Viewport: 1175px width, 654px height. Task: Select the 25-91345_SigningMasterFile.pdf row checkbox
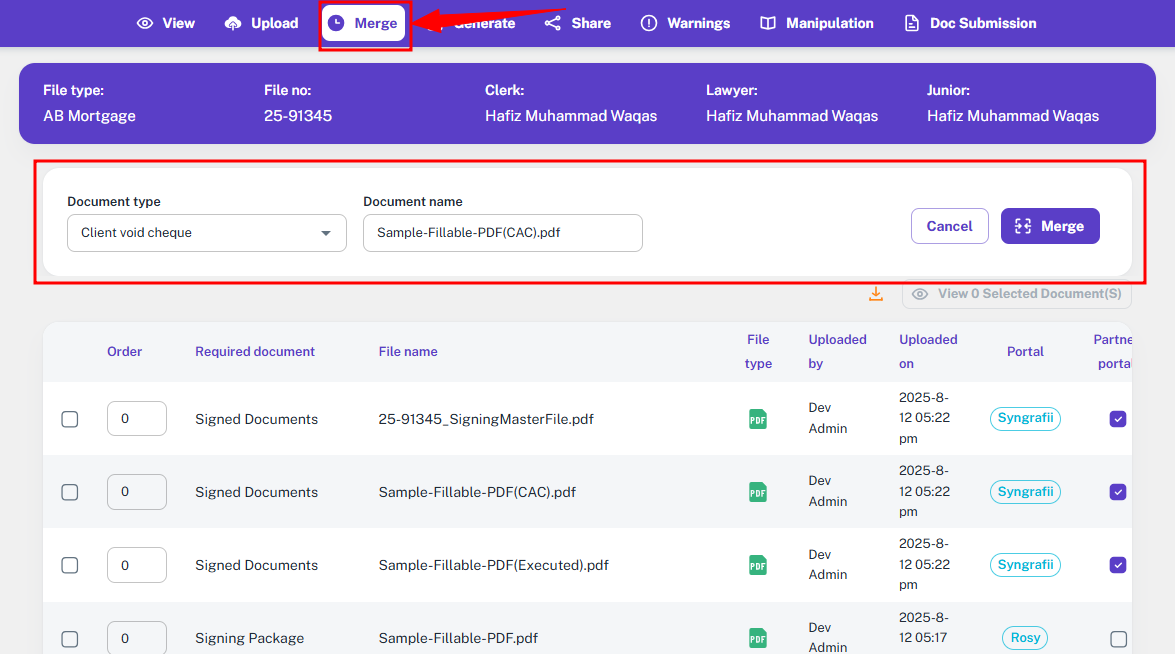(x=70, y=419)
